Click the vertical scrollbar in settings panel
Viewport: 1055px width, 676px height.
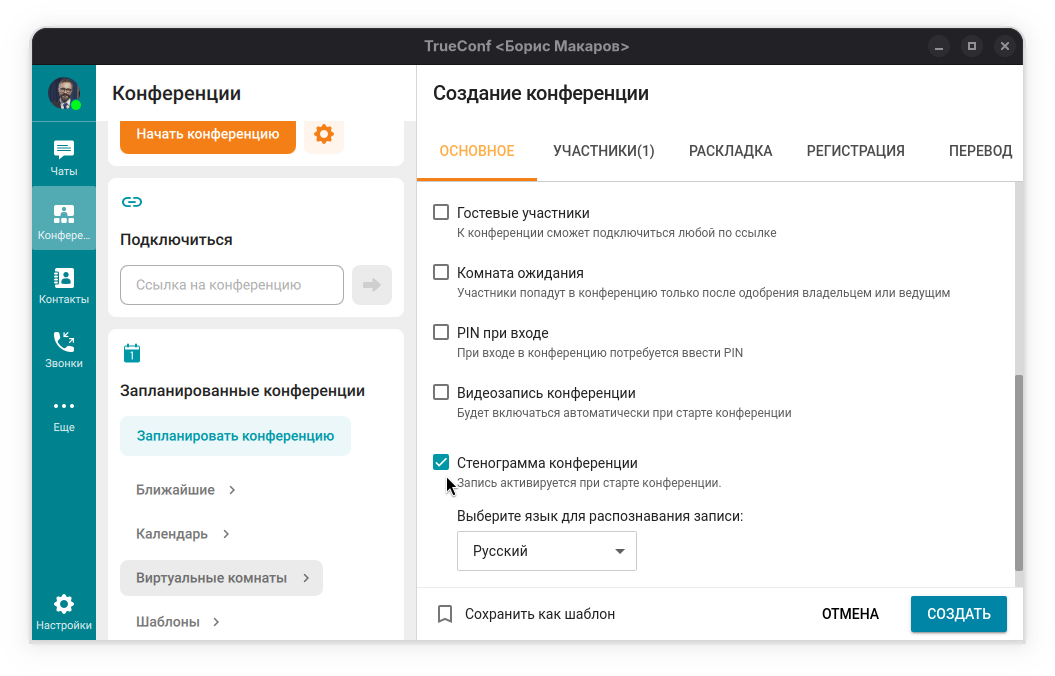1018,470
